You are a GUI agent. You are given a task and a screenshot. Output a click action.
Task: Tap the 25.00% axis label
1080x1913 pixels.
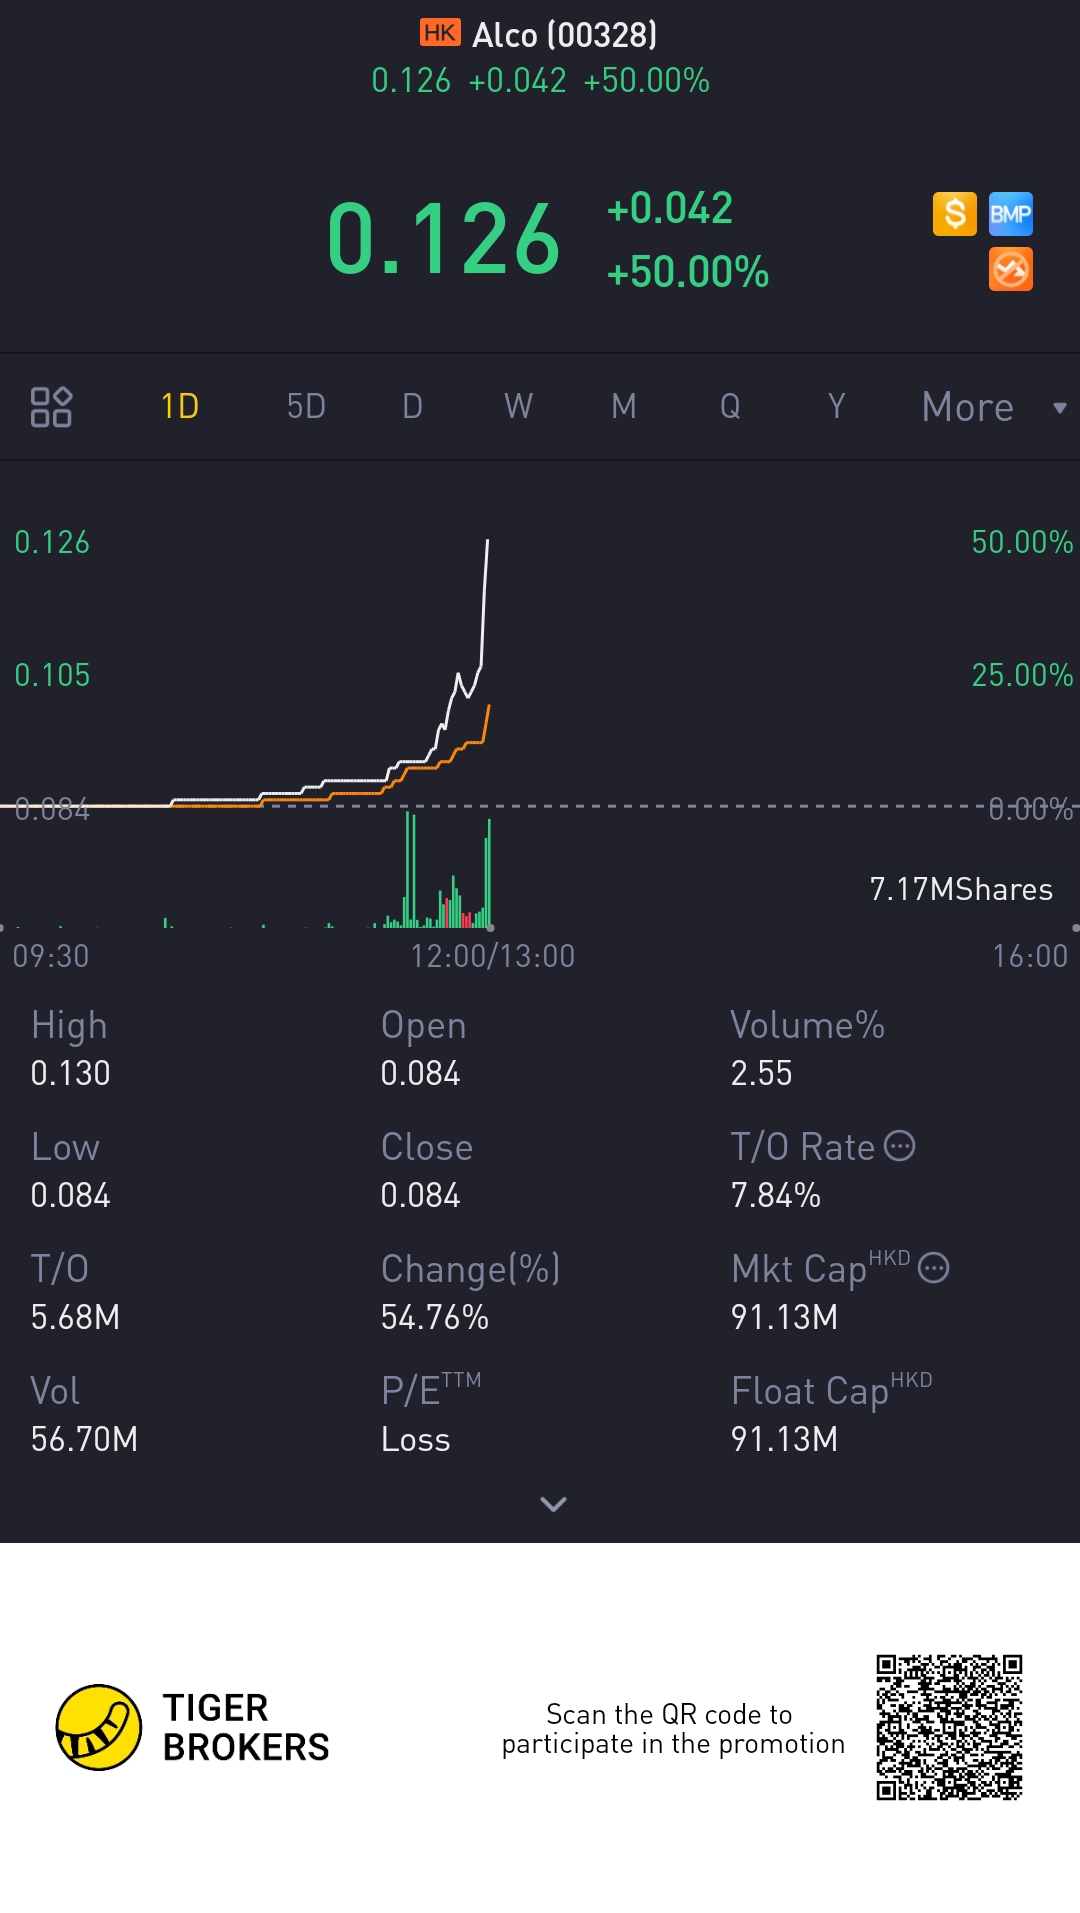(1022, 675)
